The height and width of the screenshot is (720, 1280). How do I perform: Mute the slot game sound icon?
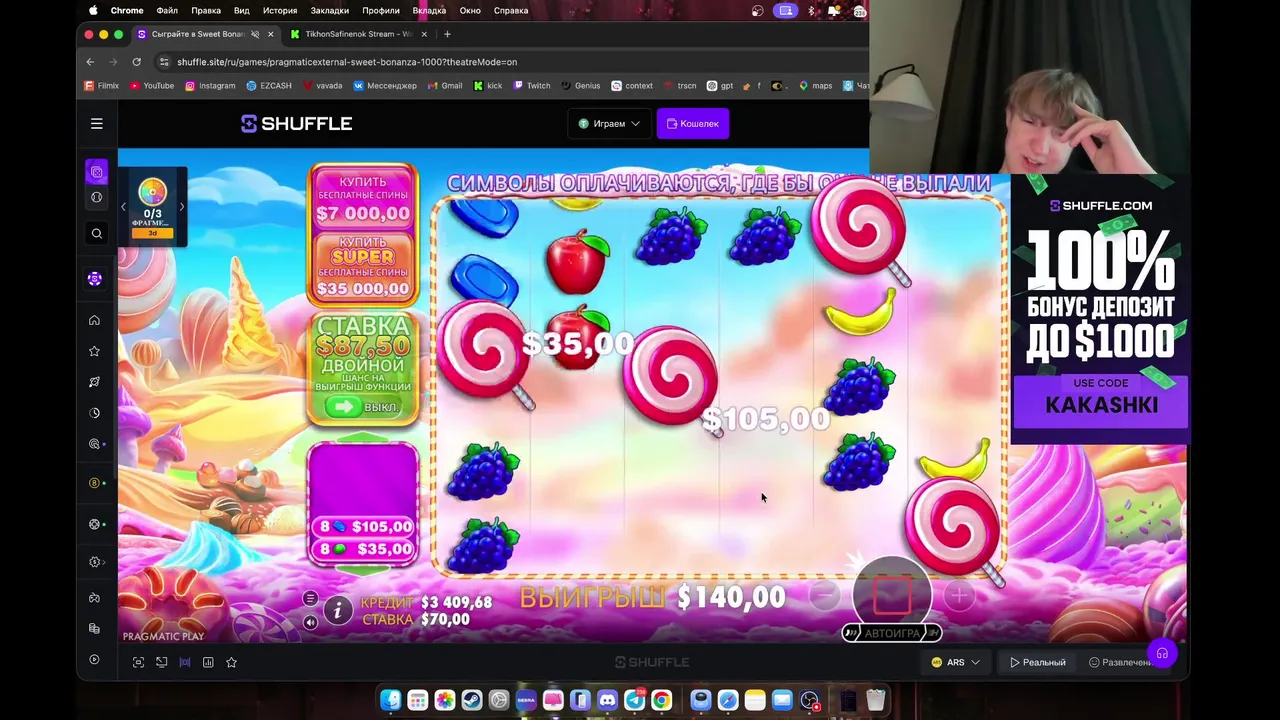310,622
